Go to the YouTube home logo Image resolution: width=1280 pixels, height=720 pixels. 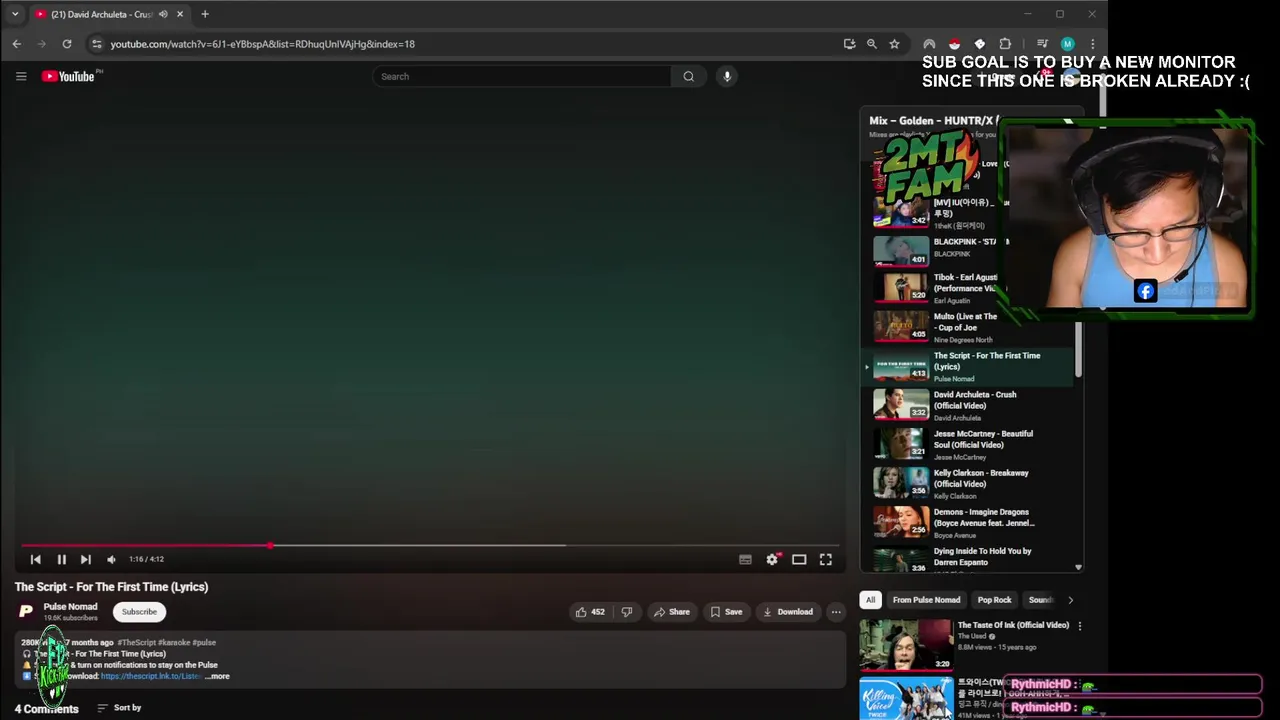(68, 76)
